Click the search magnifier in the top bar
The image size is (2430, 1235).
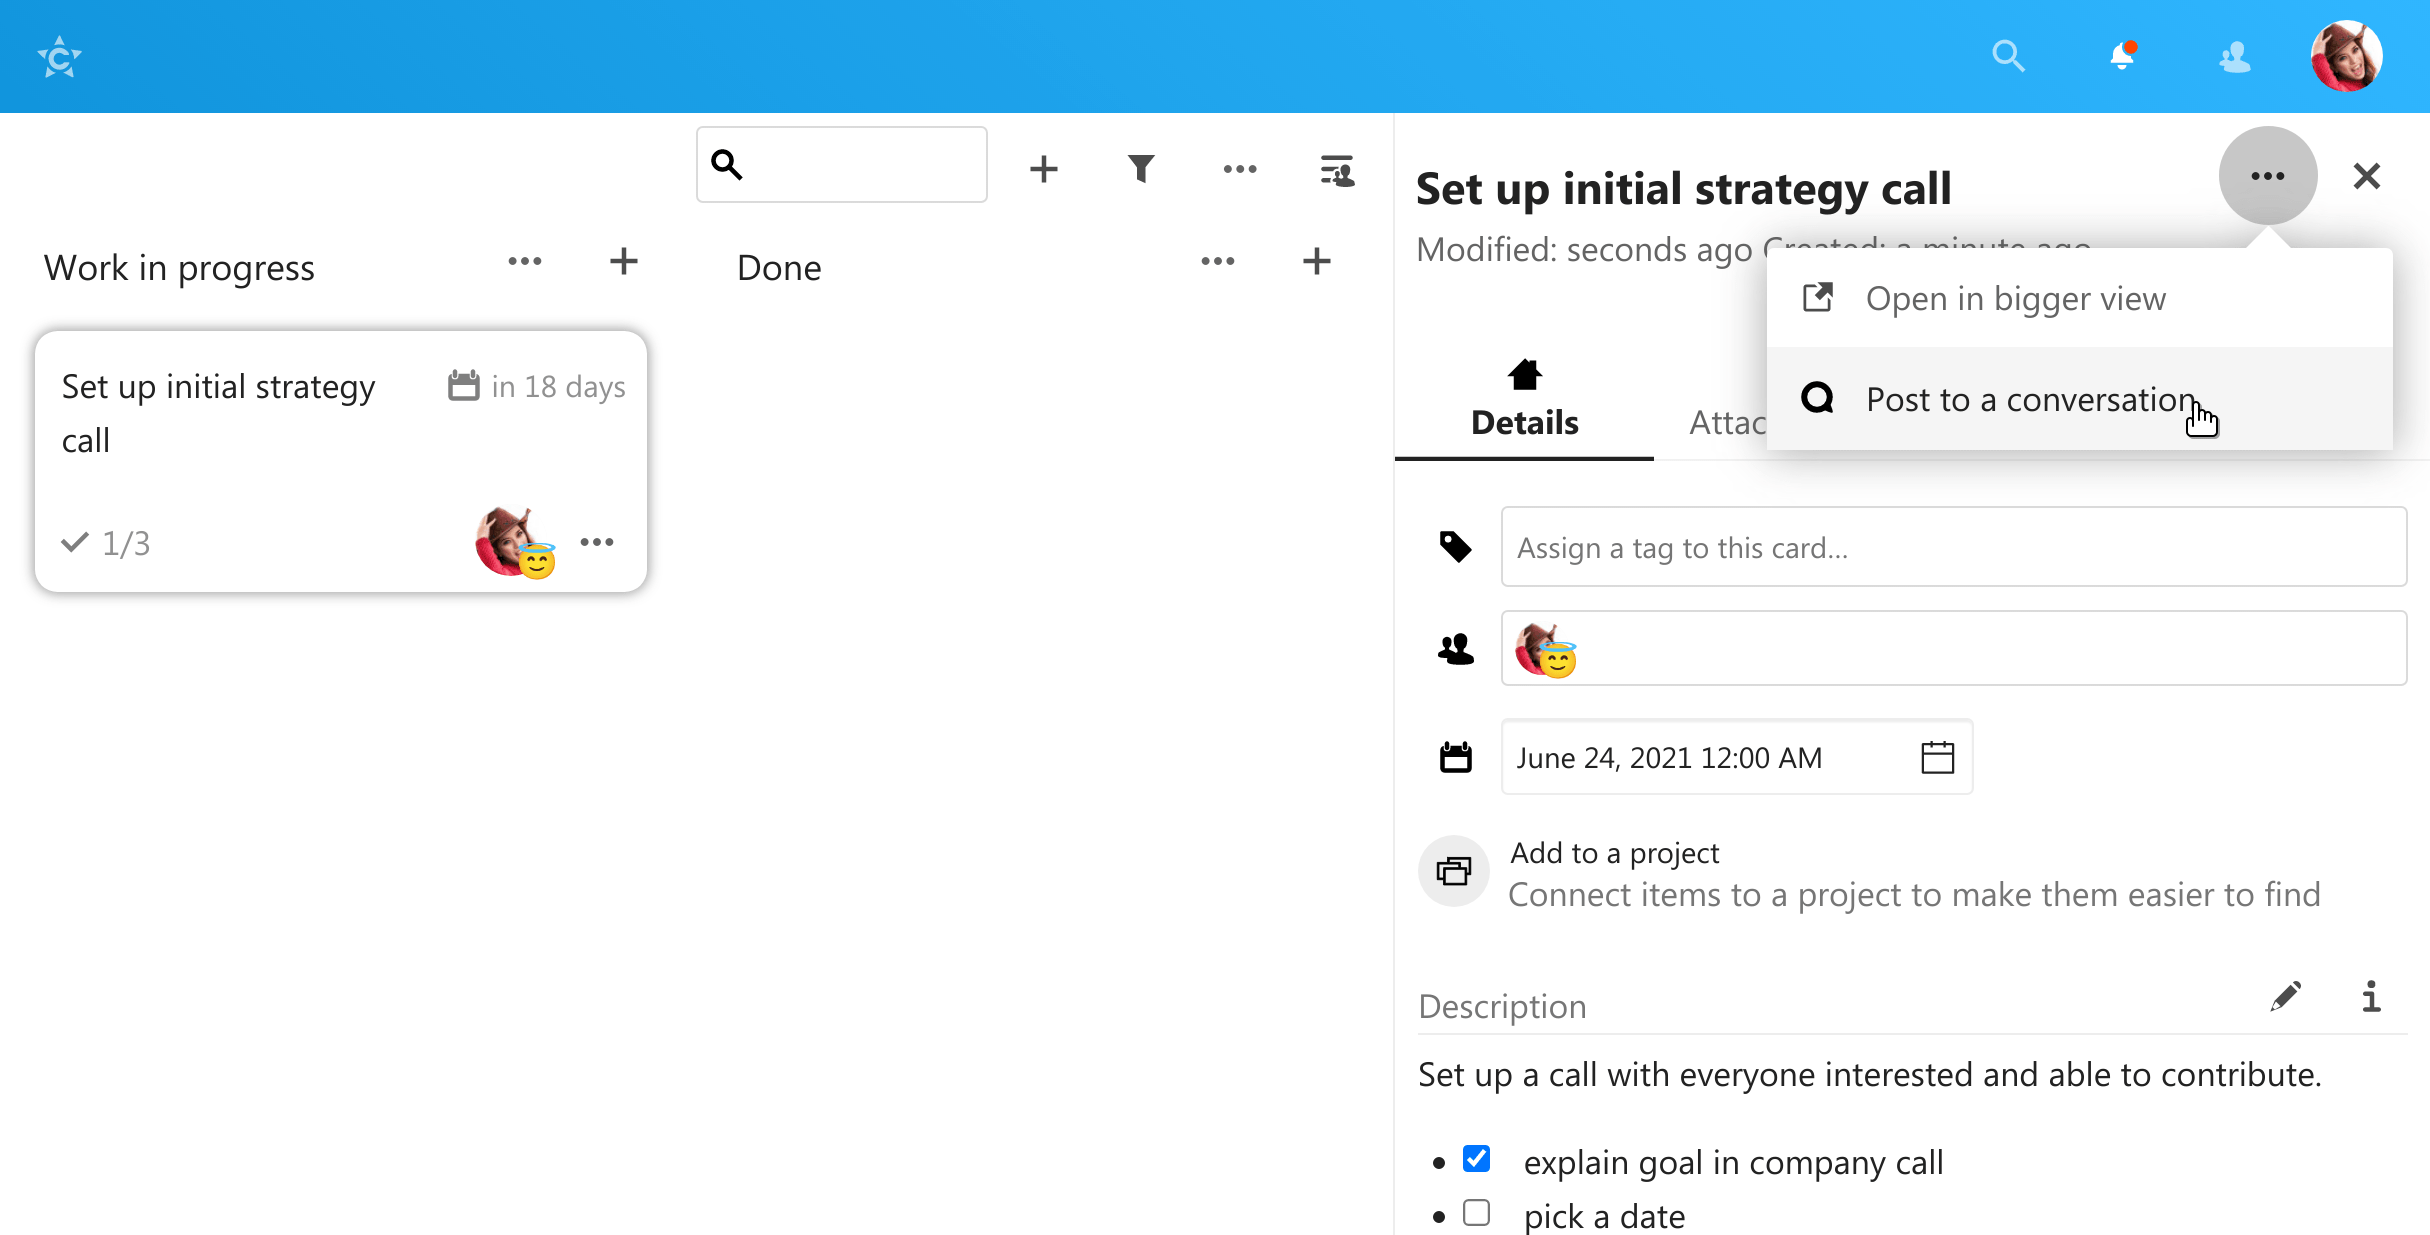click(2008, 57)
